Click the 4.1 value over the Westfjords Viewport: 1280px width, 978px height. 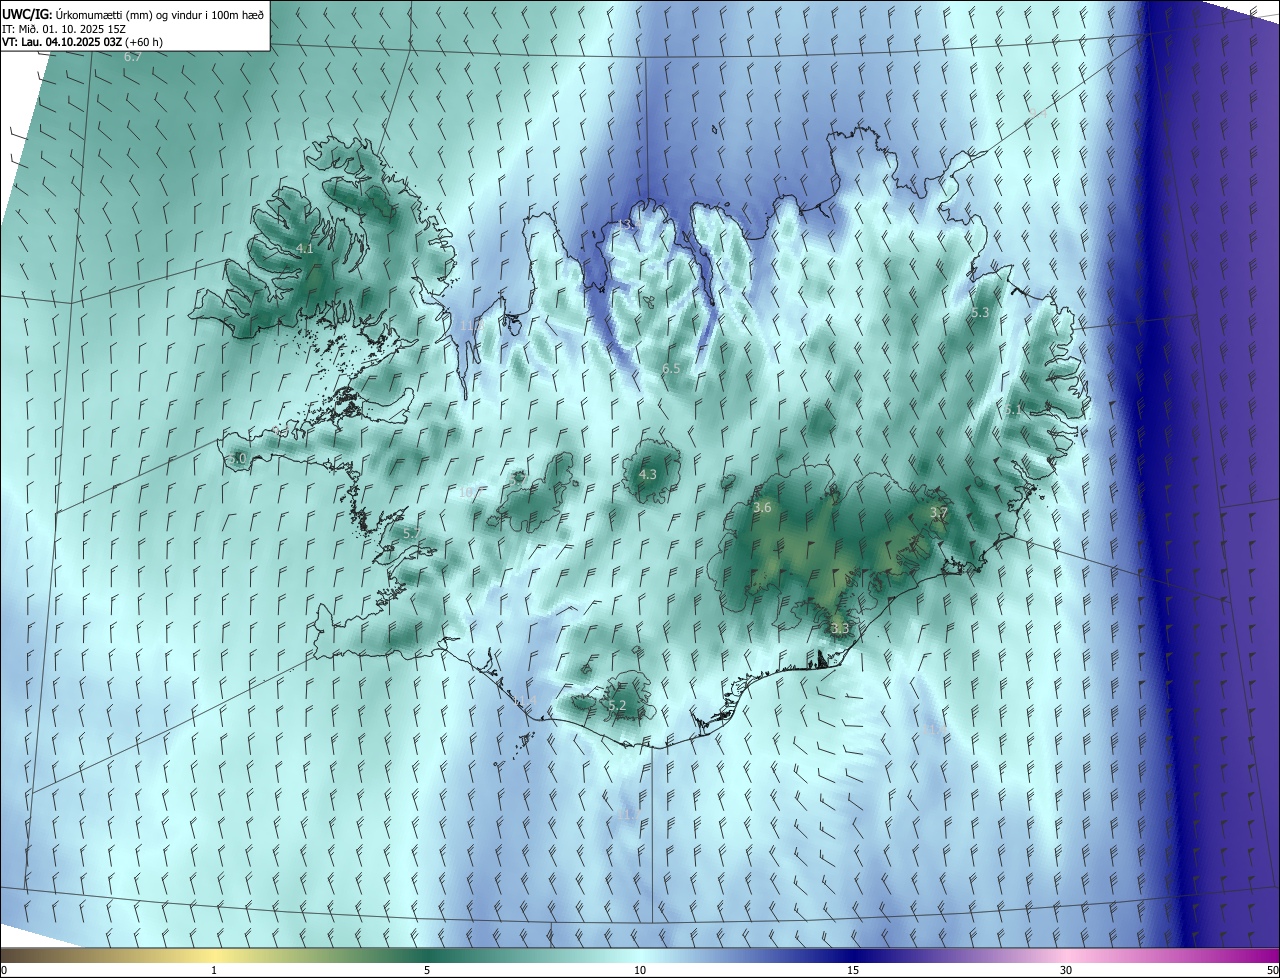pyautogui.click(x=305, y=248)
